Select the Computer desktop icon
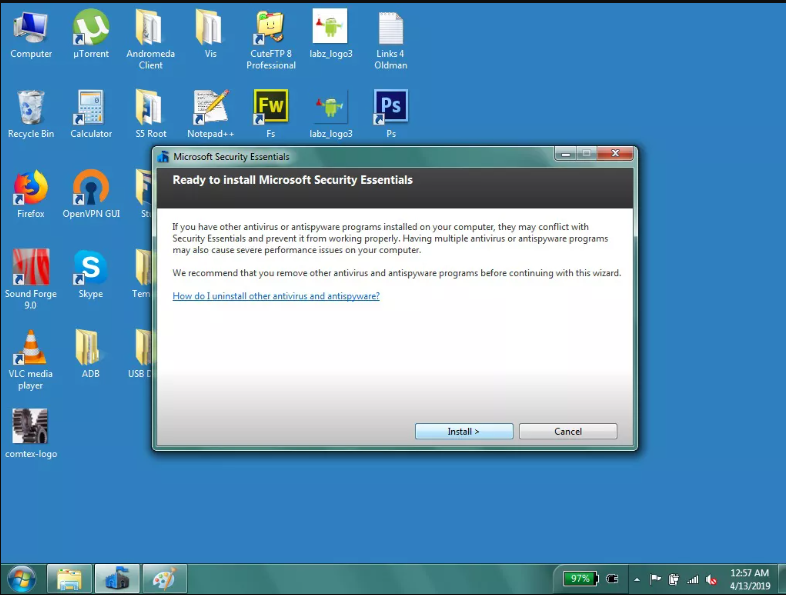Image resolution: width=786 pixels, height=595 pixels. point(31,35)
